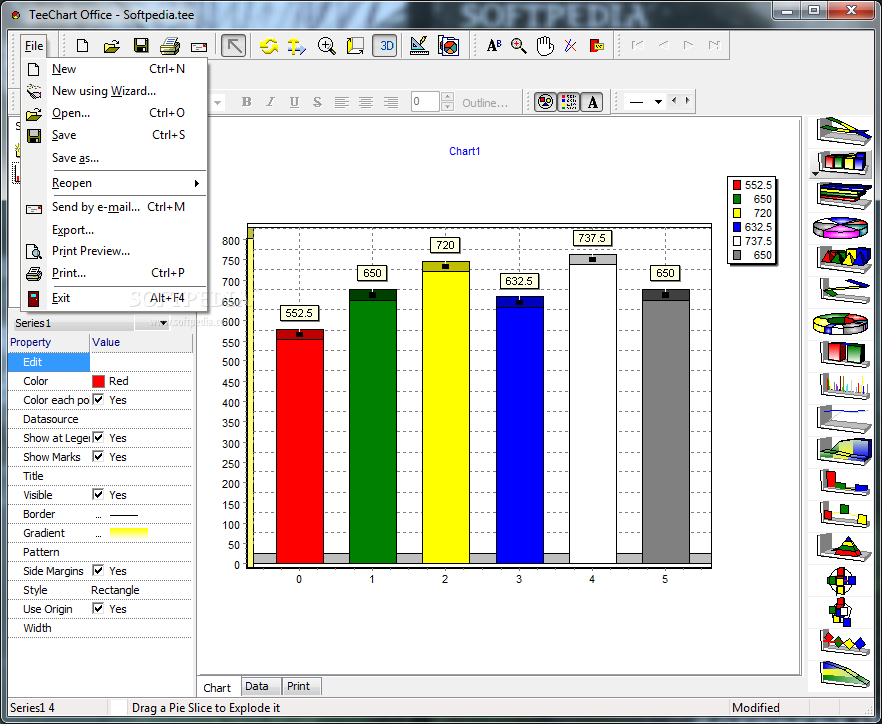Click the Open folder toolbar icon
882x724 pixels.
[x=111, y=46]
